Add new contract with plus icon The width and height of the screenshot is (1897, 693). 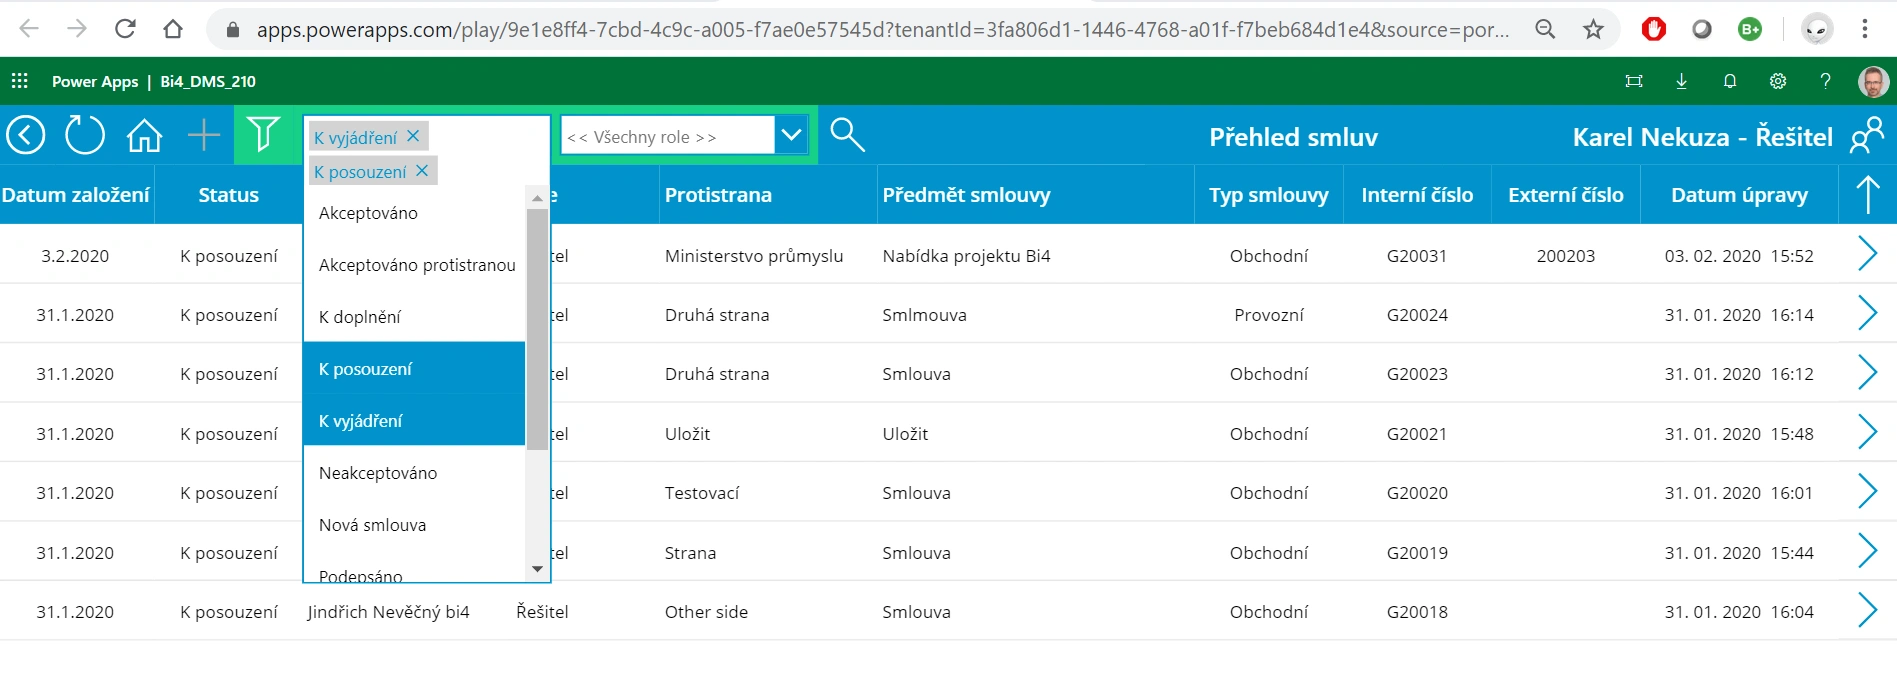pyautogui.click(x=204, y=135)
